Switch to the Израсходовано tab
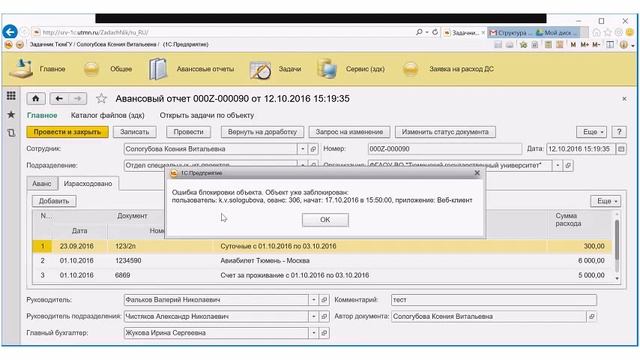Viewport: 640px width, 360px height. pos(88,184)
